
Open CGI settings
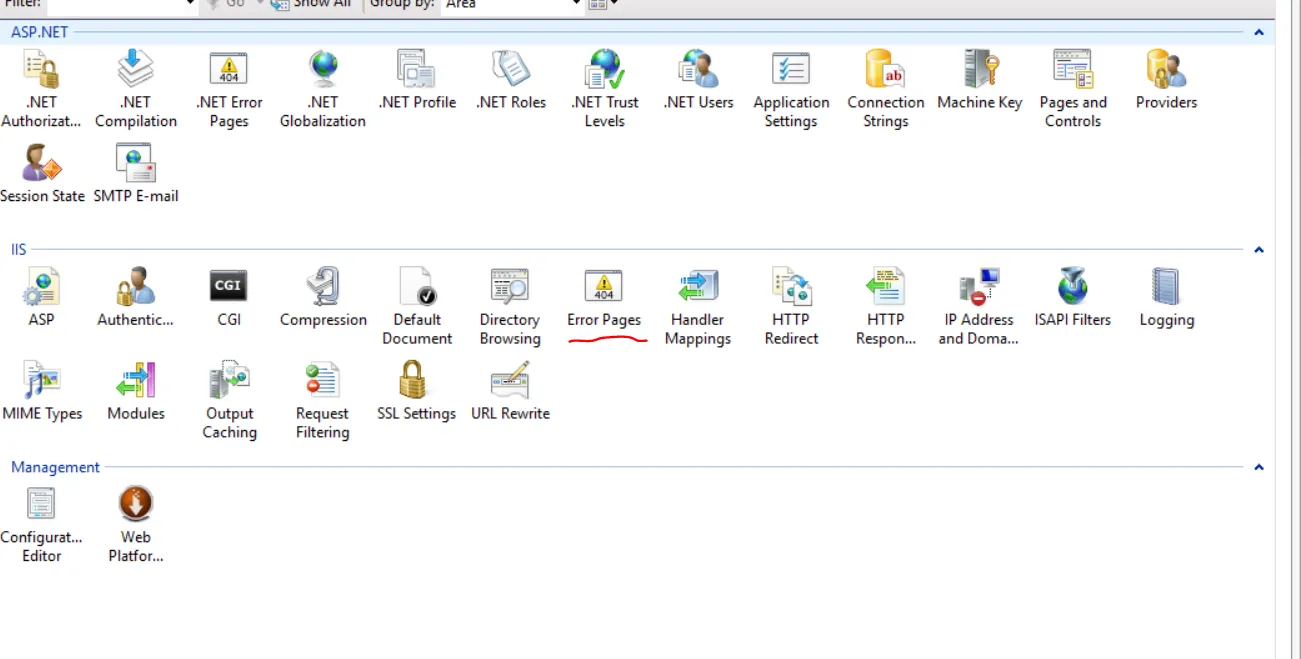pyautogui.click(x=229, y=298)
